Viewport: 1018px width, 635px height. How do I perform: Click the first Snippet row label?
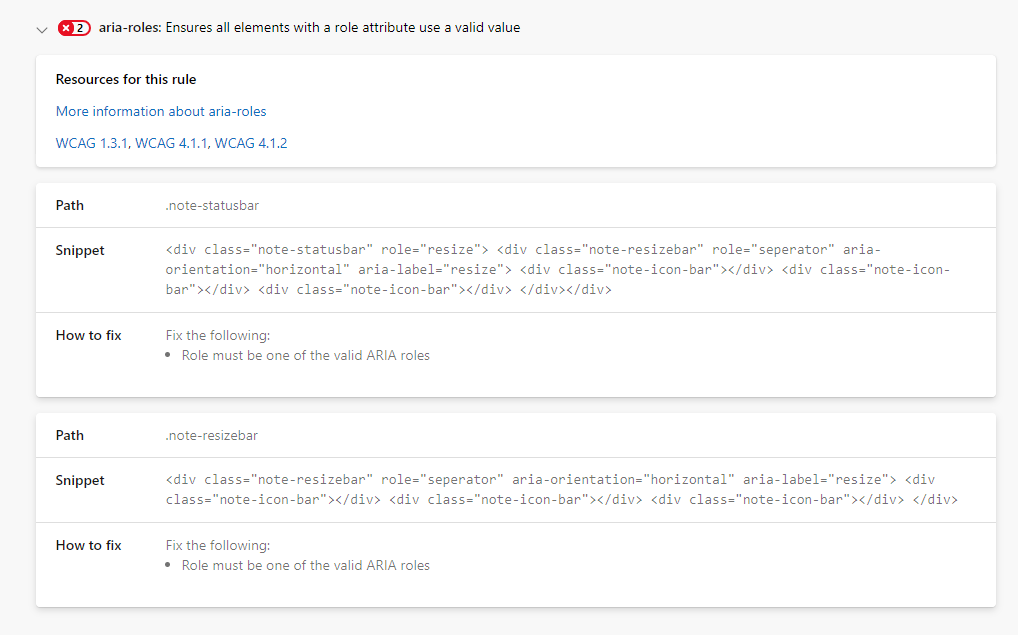click(80, 250)
